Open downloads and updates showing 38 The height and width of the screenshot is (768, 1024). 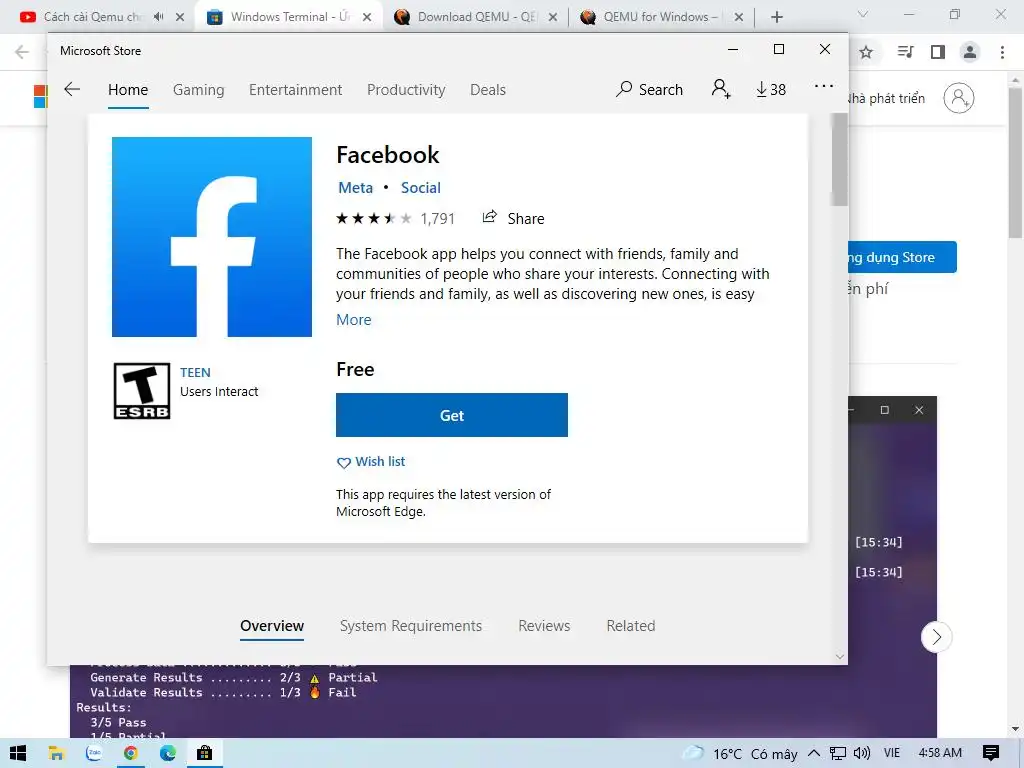click(x=771, y=89)
